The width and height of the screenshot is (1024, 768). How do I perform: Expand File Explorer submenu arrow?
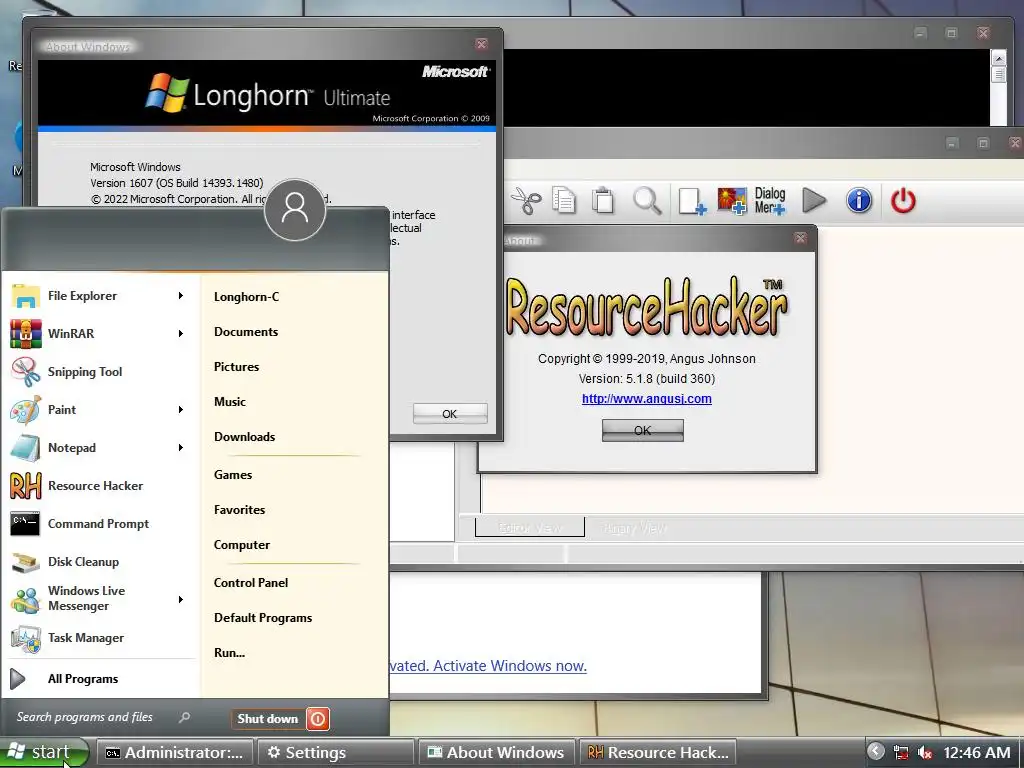(x=181, y=296)
